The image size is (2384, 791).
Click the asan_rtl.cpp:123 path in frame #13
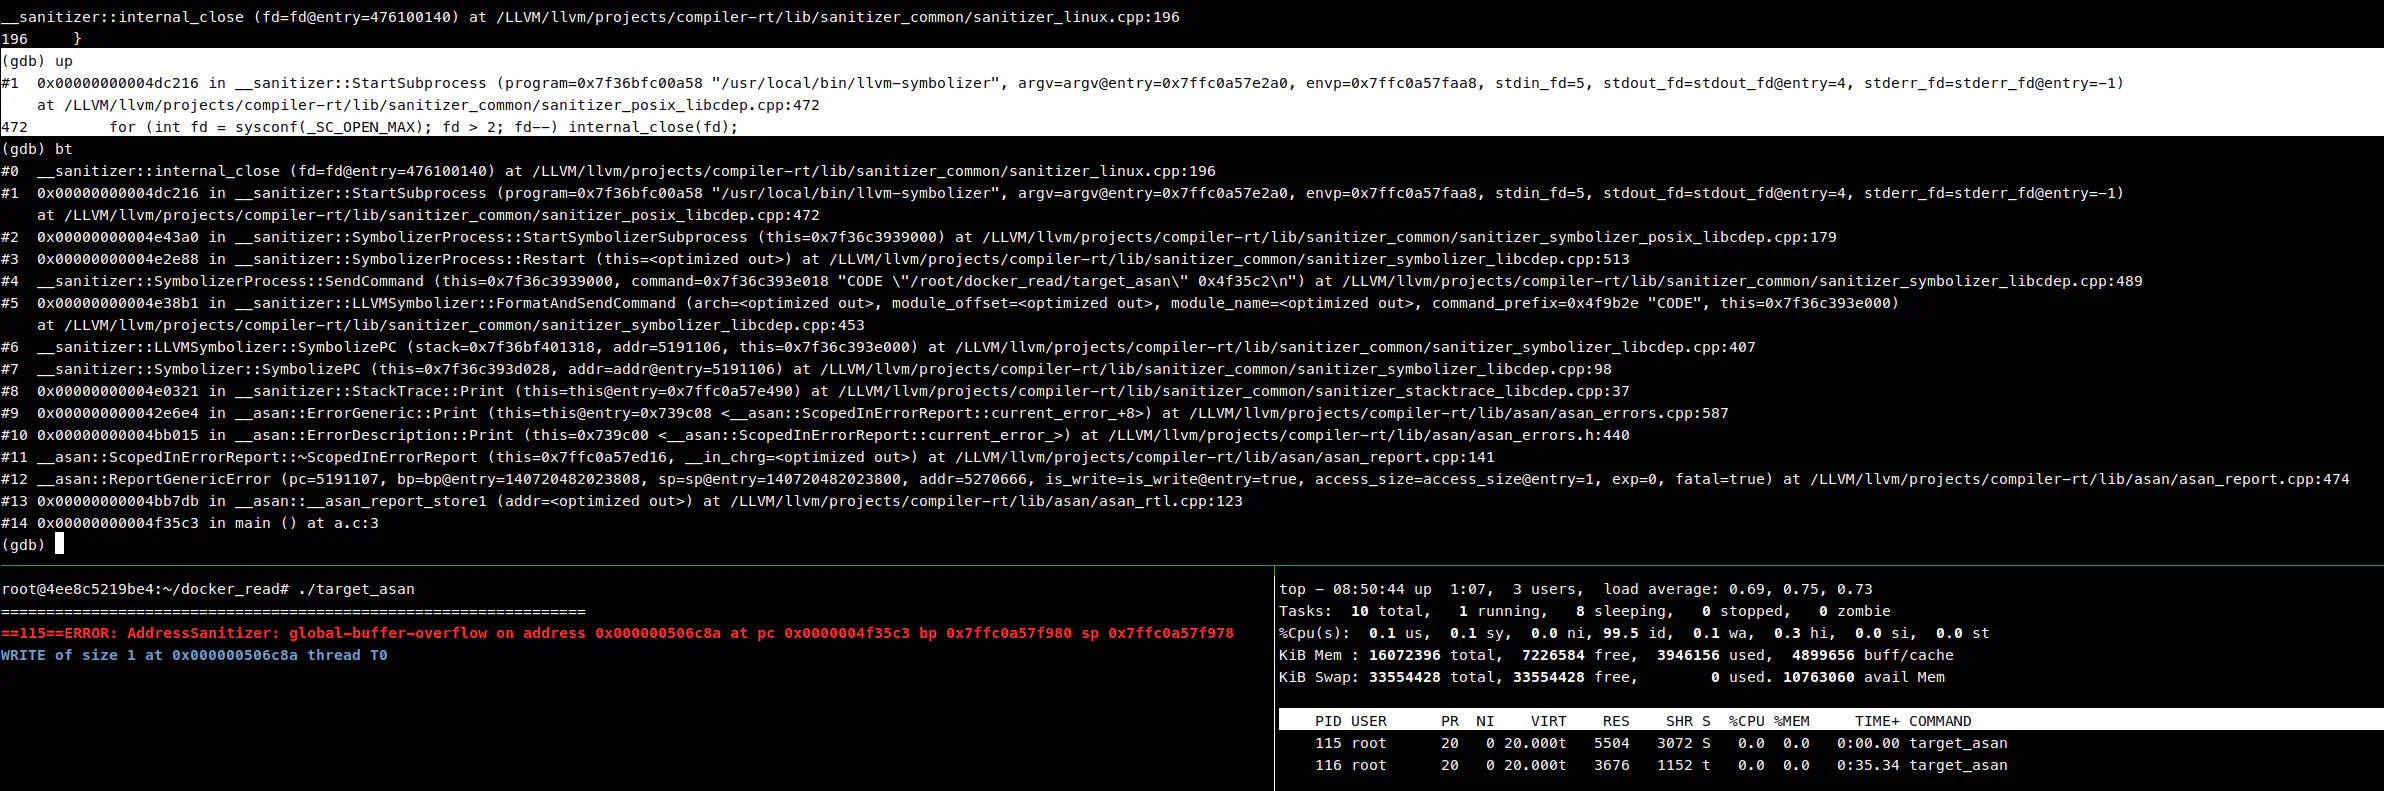click(985, 501)
